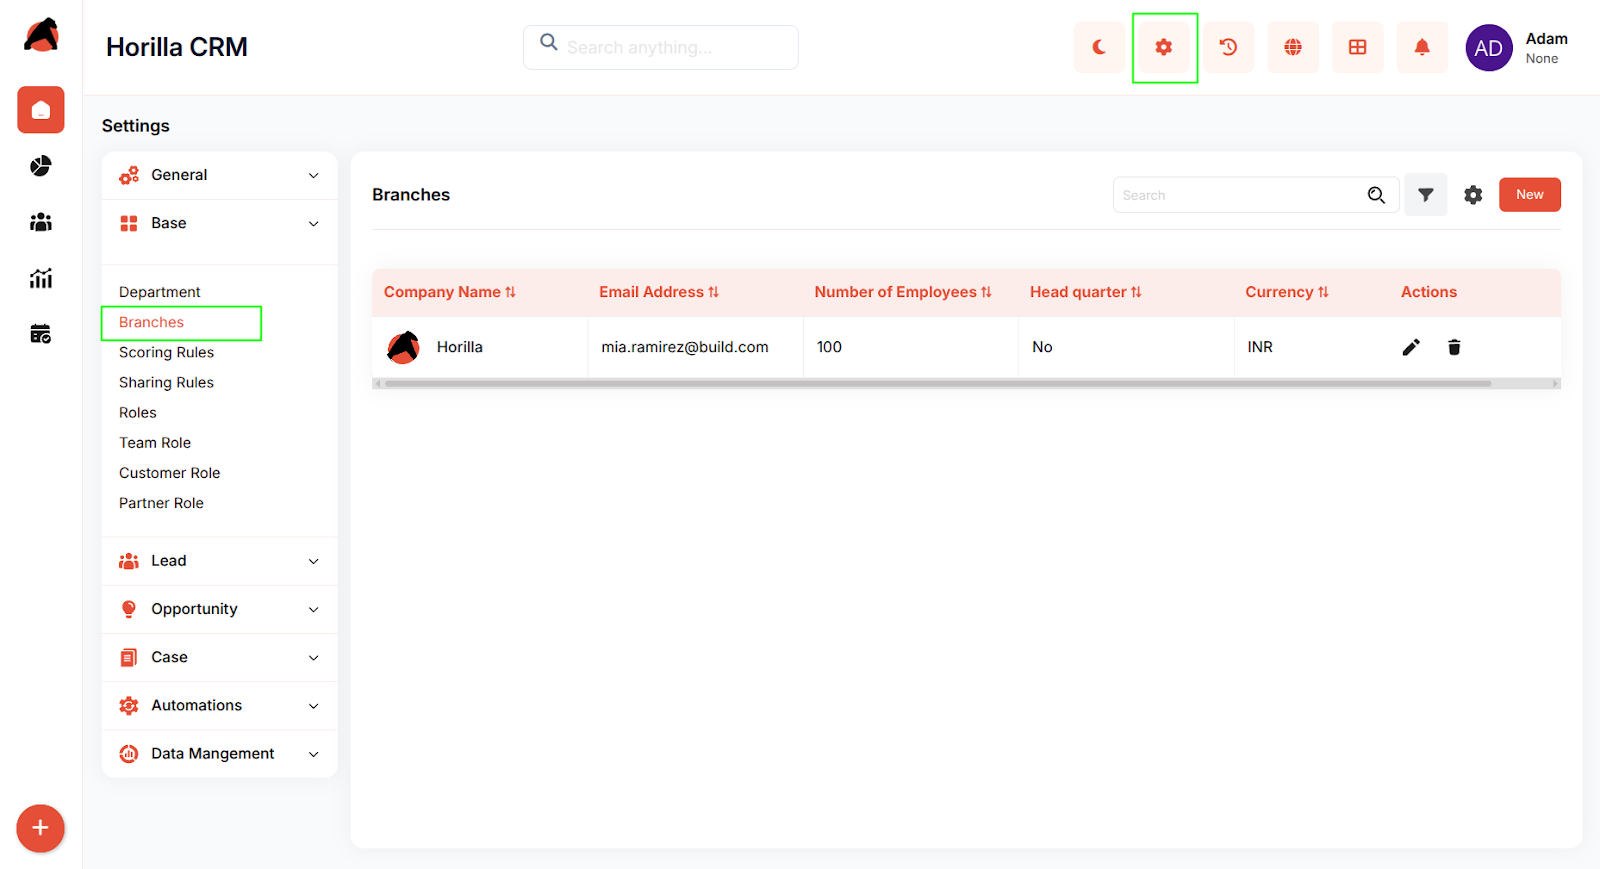Open recent history clock icon
This screenshot has width=1600, height=869.
1228,47
